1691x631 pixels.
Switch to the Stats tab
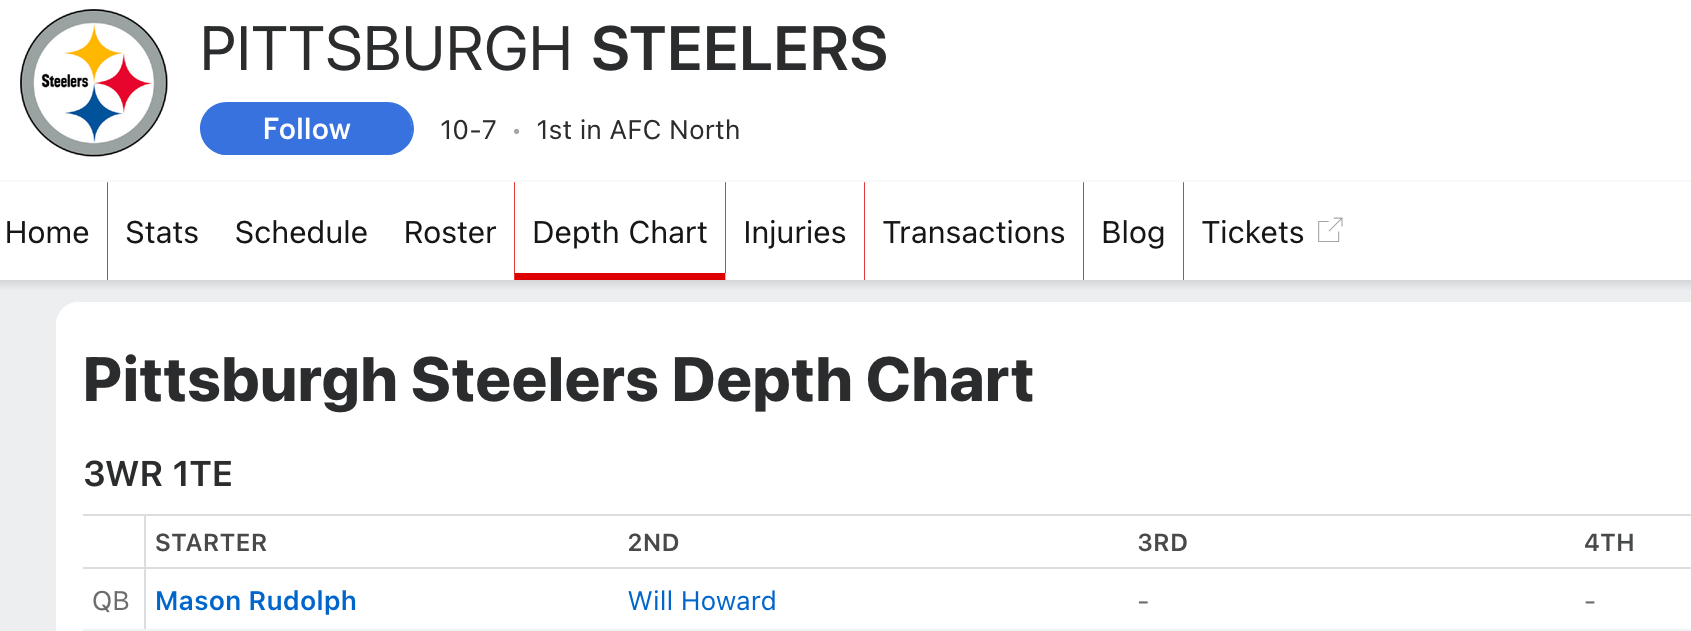(x=162, y=232)
